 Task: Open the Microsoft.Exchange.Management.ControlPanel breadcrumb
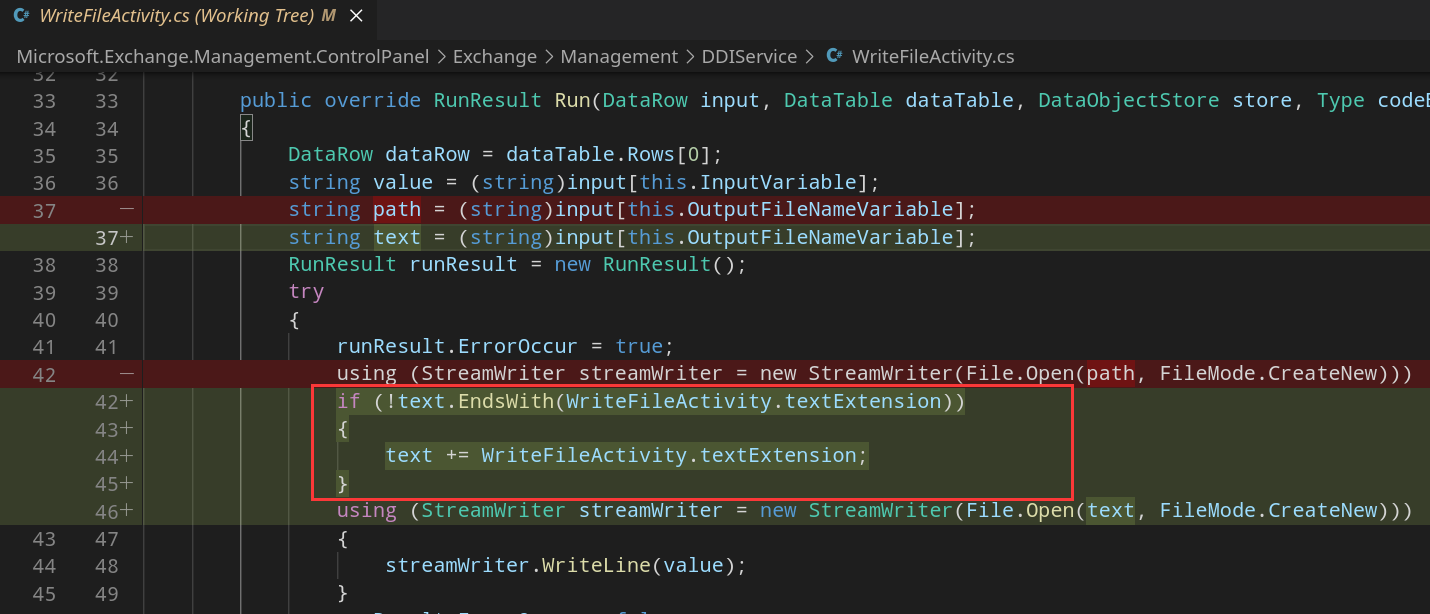click(223, 57)
